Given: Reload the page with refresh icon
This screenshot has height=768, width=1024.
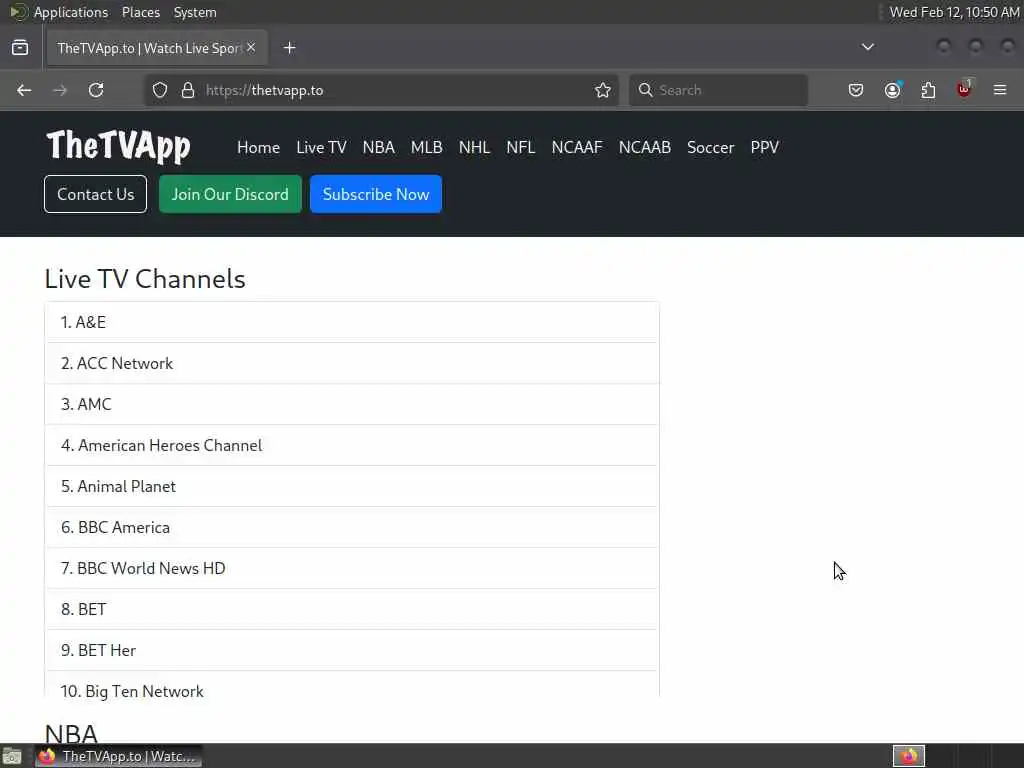Looking at the screenshot, I should [96, 90].
